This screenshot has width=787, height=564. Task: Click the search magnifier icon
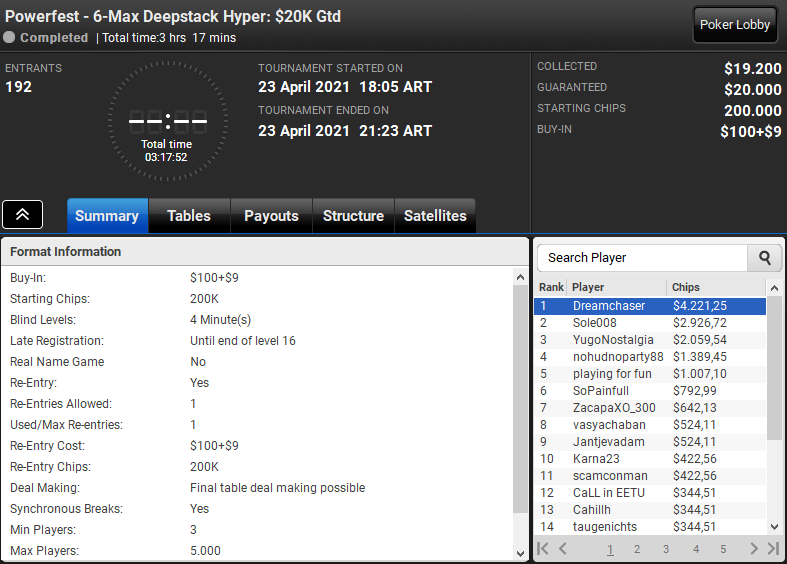pos(764,257)
